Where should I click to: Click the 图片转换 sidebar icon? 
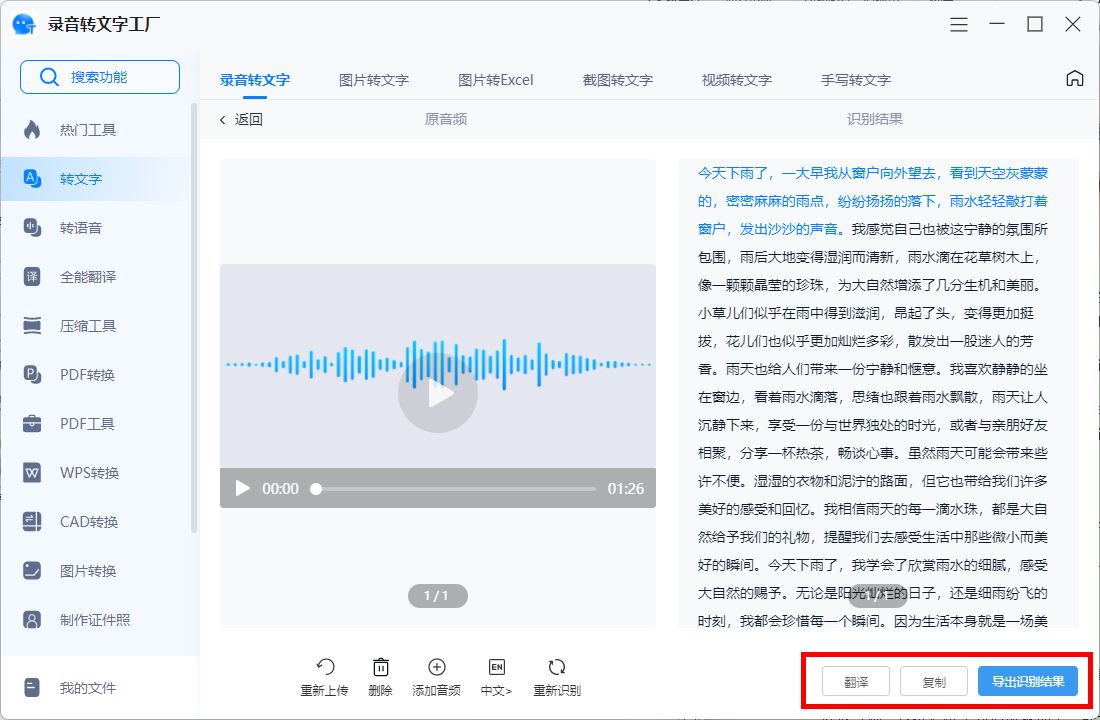point(32,571)
